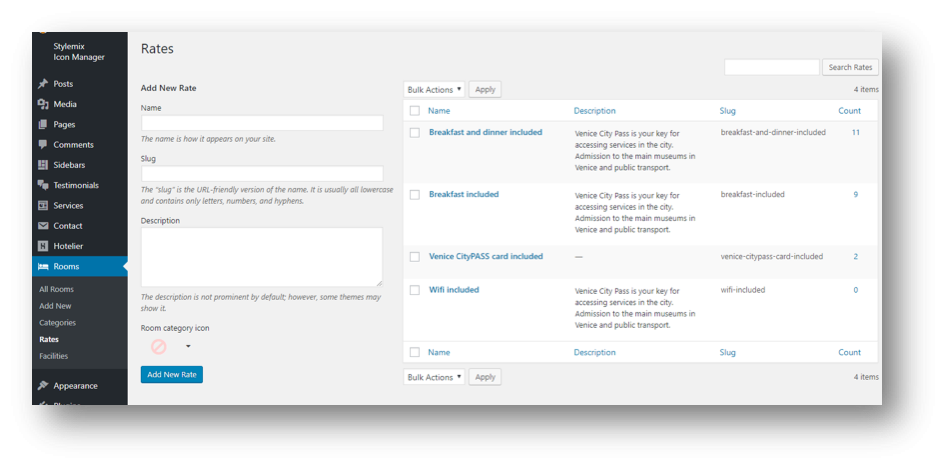Focus the Search Rates text field

(772, 67)
